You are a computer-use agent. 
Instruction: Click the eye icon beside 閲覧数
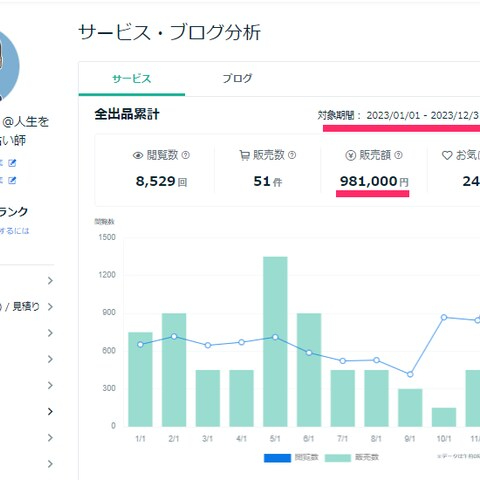click(x=138, y=155)
